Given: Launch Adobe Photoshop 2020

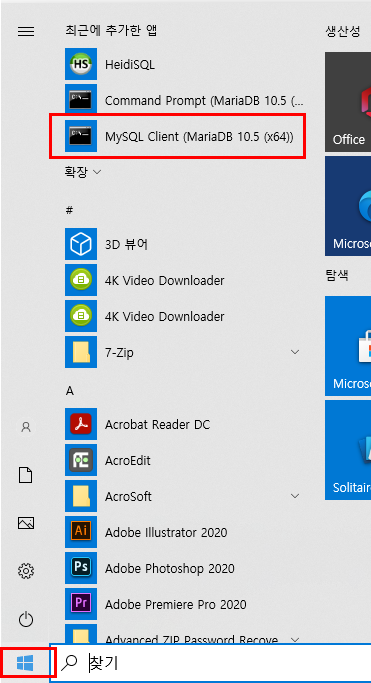Looking at the screenshot, I should tap(185, 568).
